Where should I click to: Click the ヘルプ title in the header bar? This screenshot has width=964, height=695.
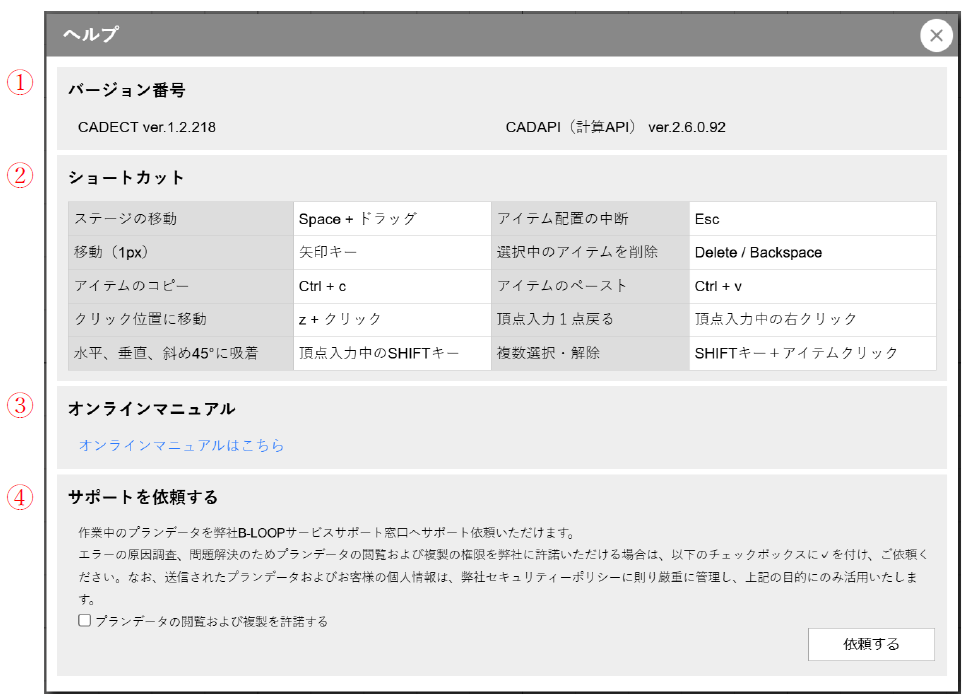(90, 35)
